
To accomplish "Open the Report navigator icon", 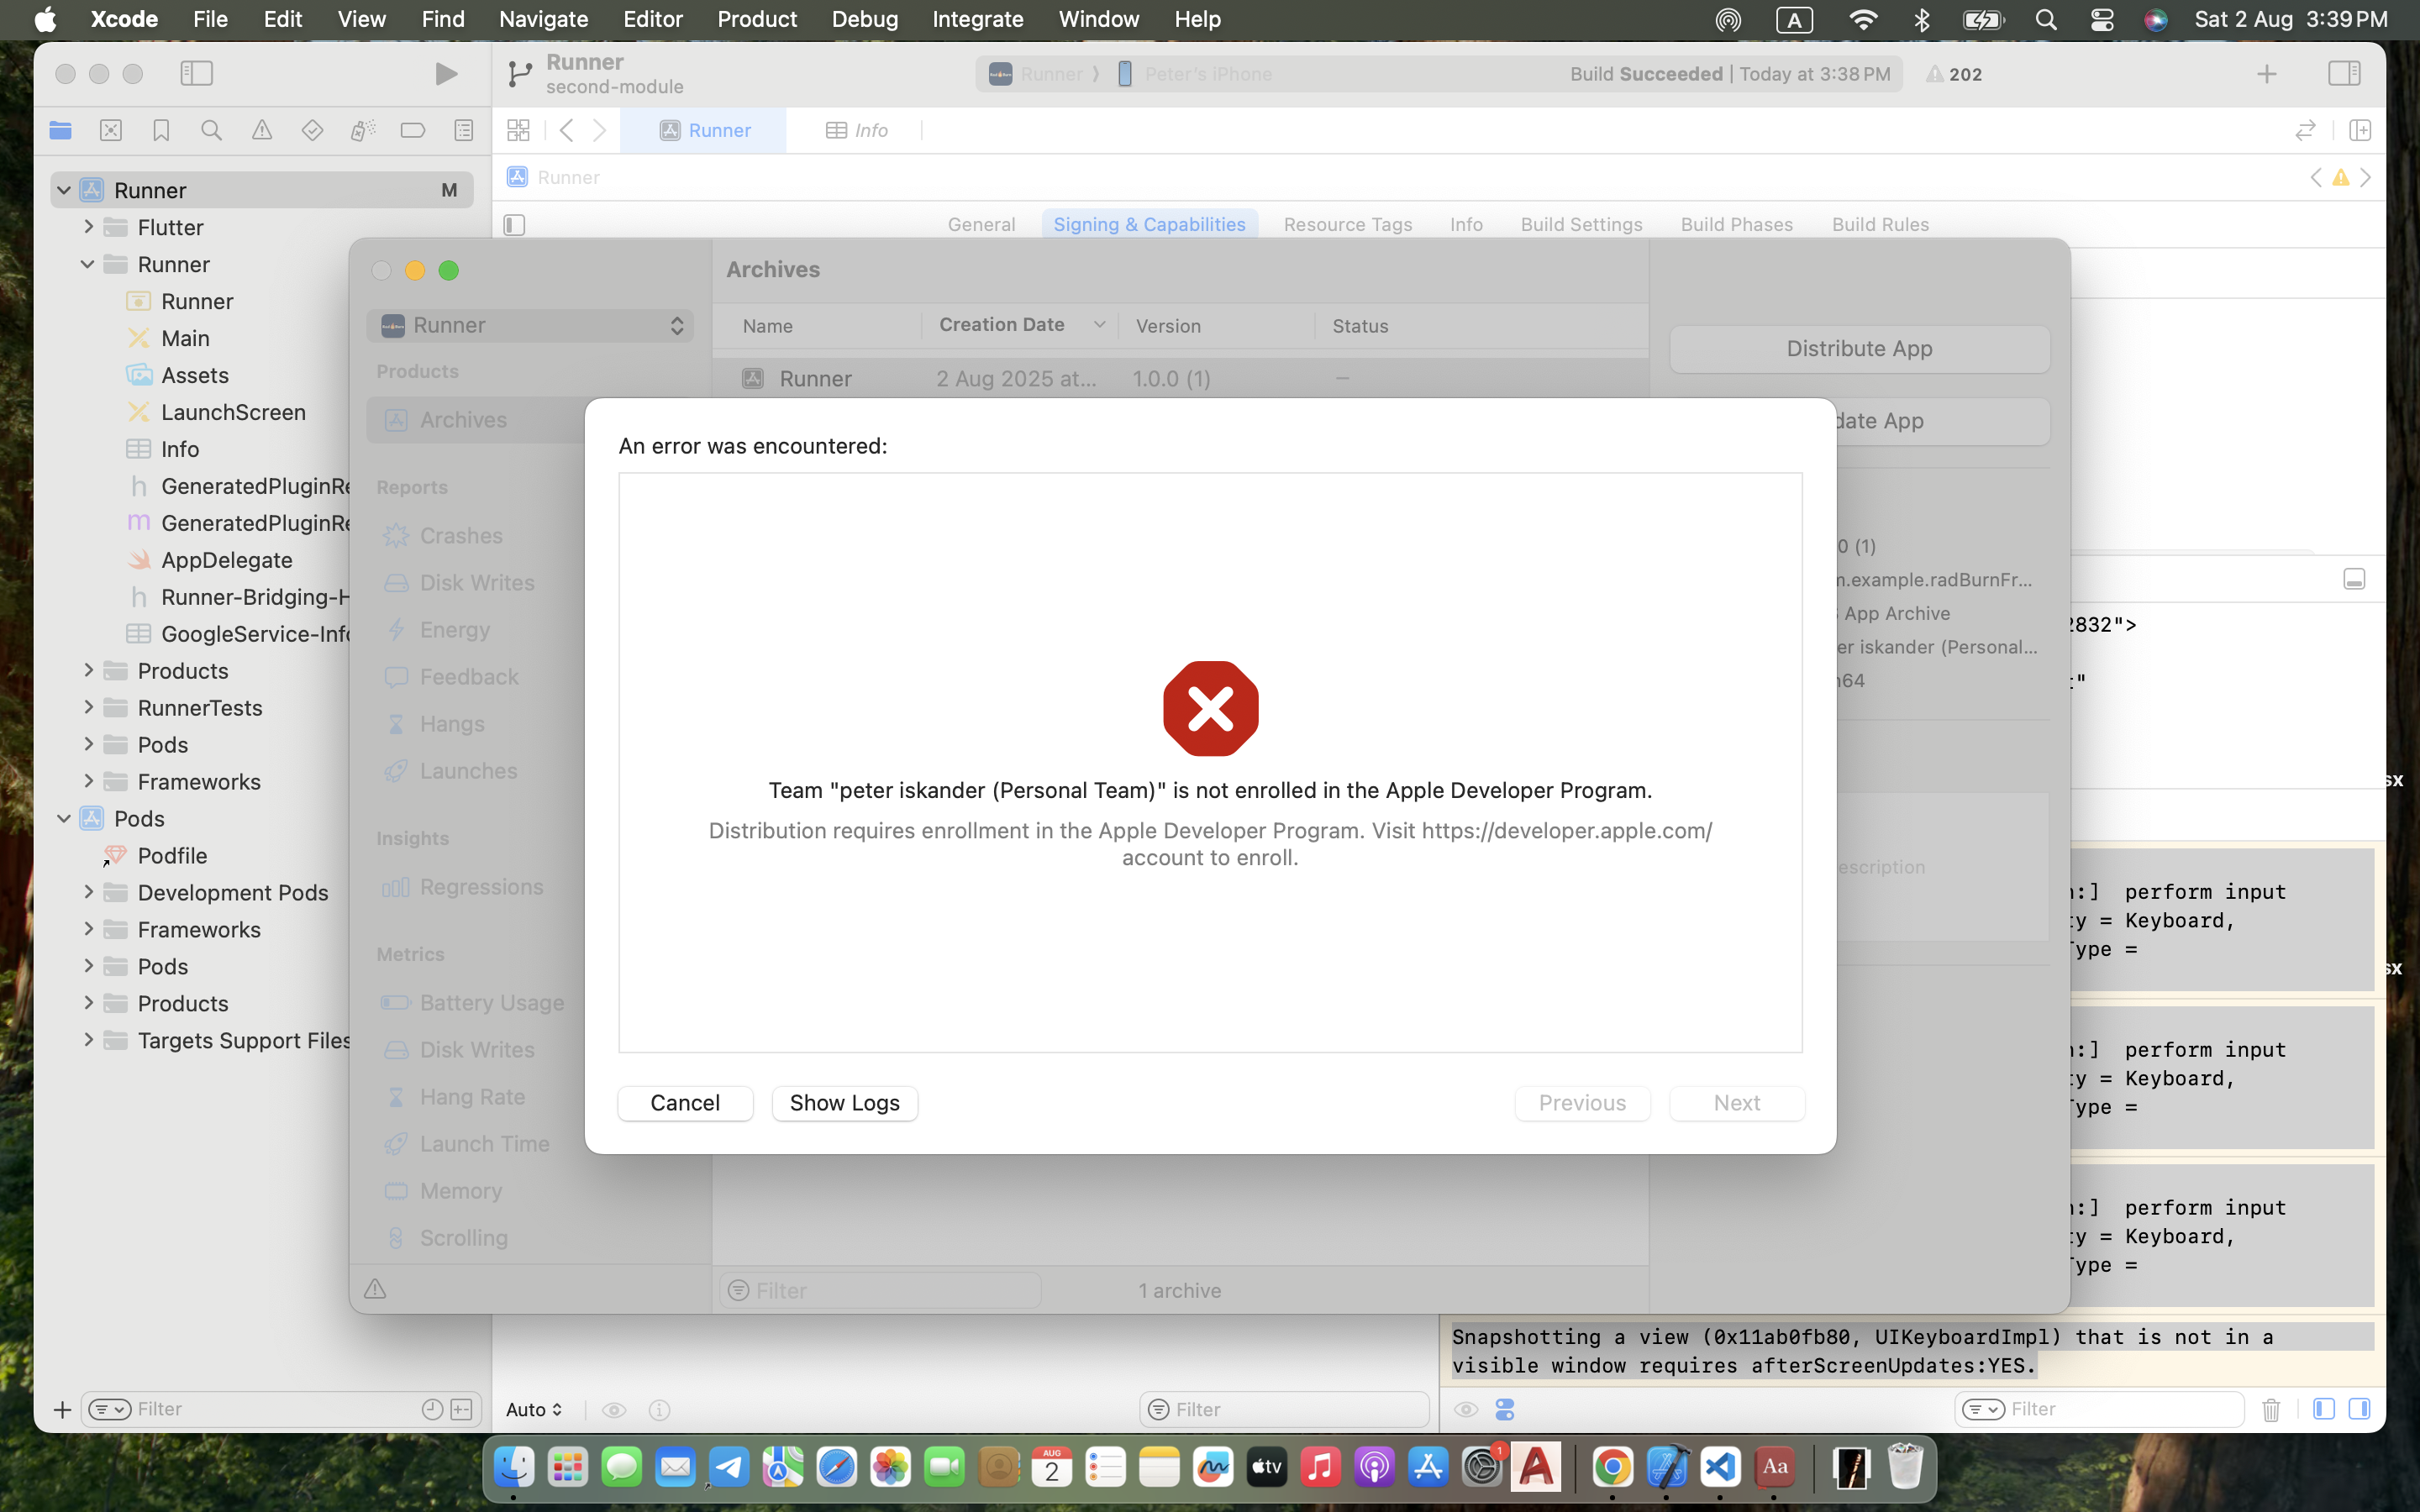I will point(463,130).
